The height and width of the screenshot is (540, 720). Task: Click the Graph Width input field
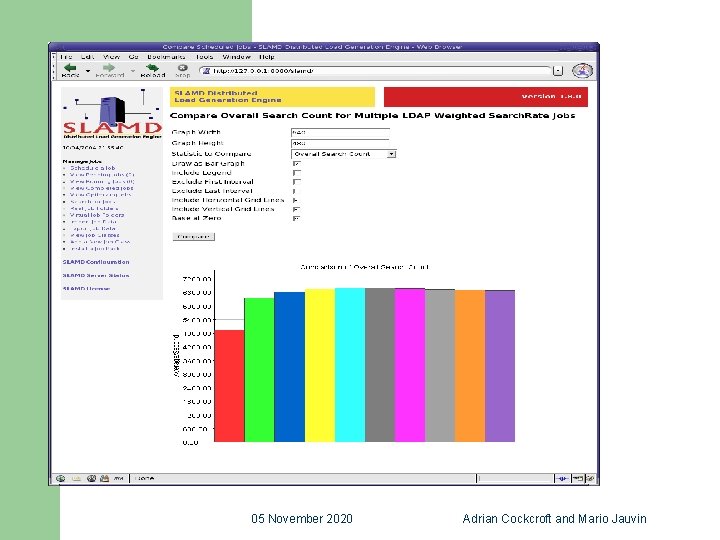pos(340,132)
